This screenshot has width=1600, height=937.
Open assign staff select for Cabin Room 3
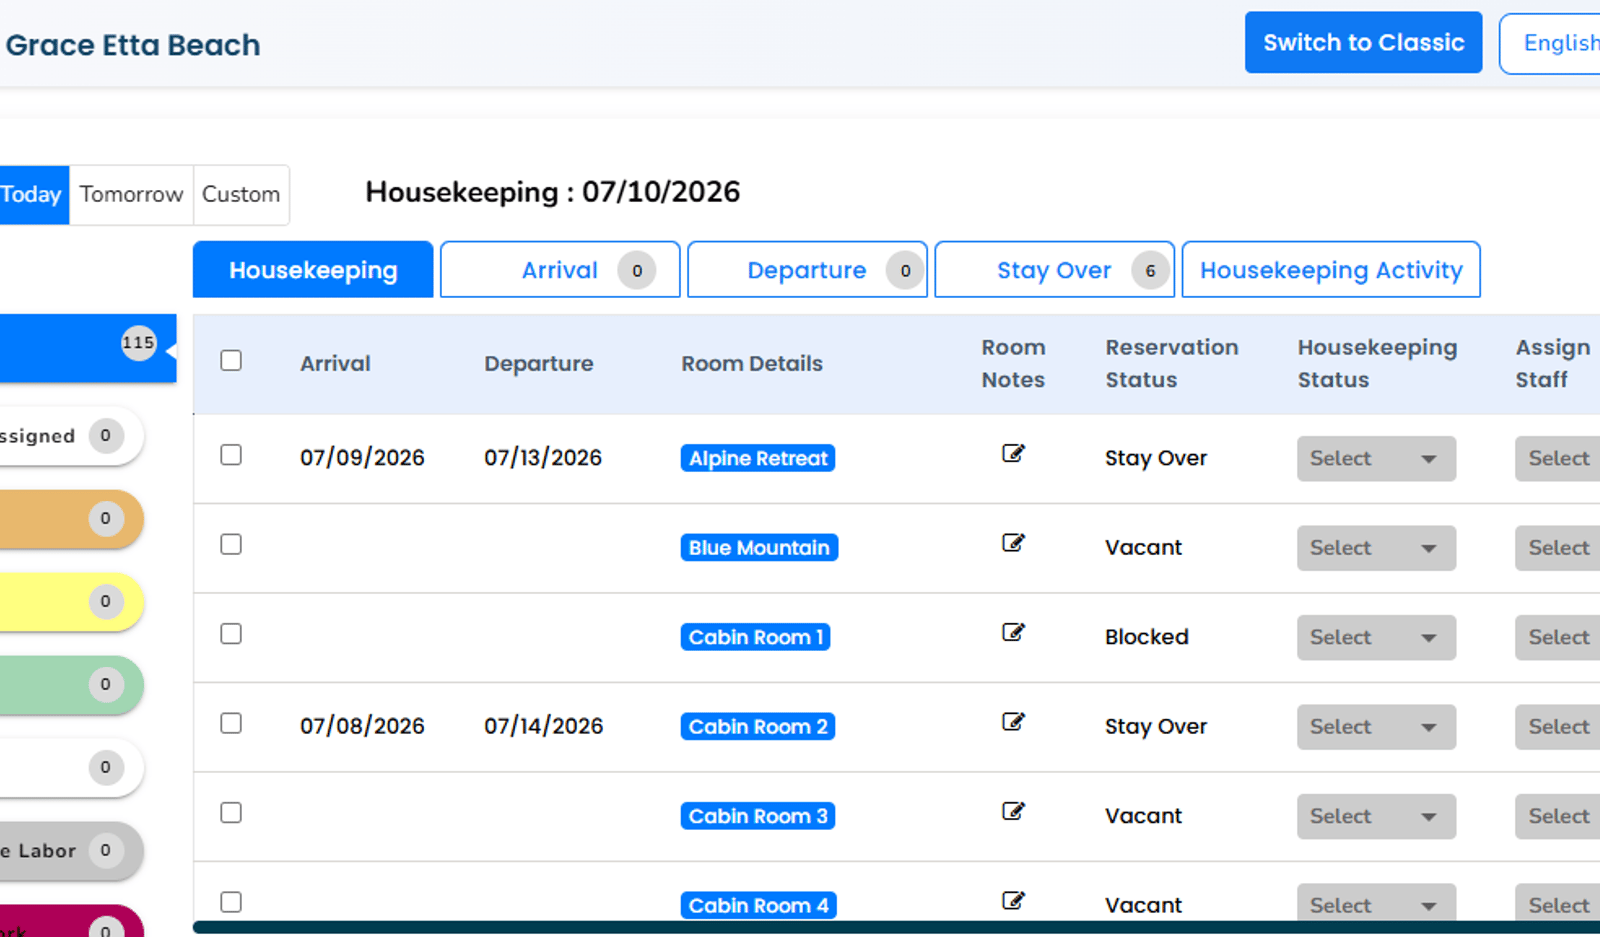tap(1558, 817)
